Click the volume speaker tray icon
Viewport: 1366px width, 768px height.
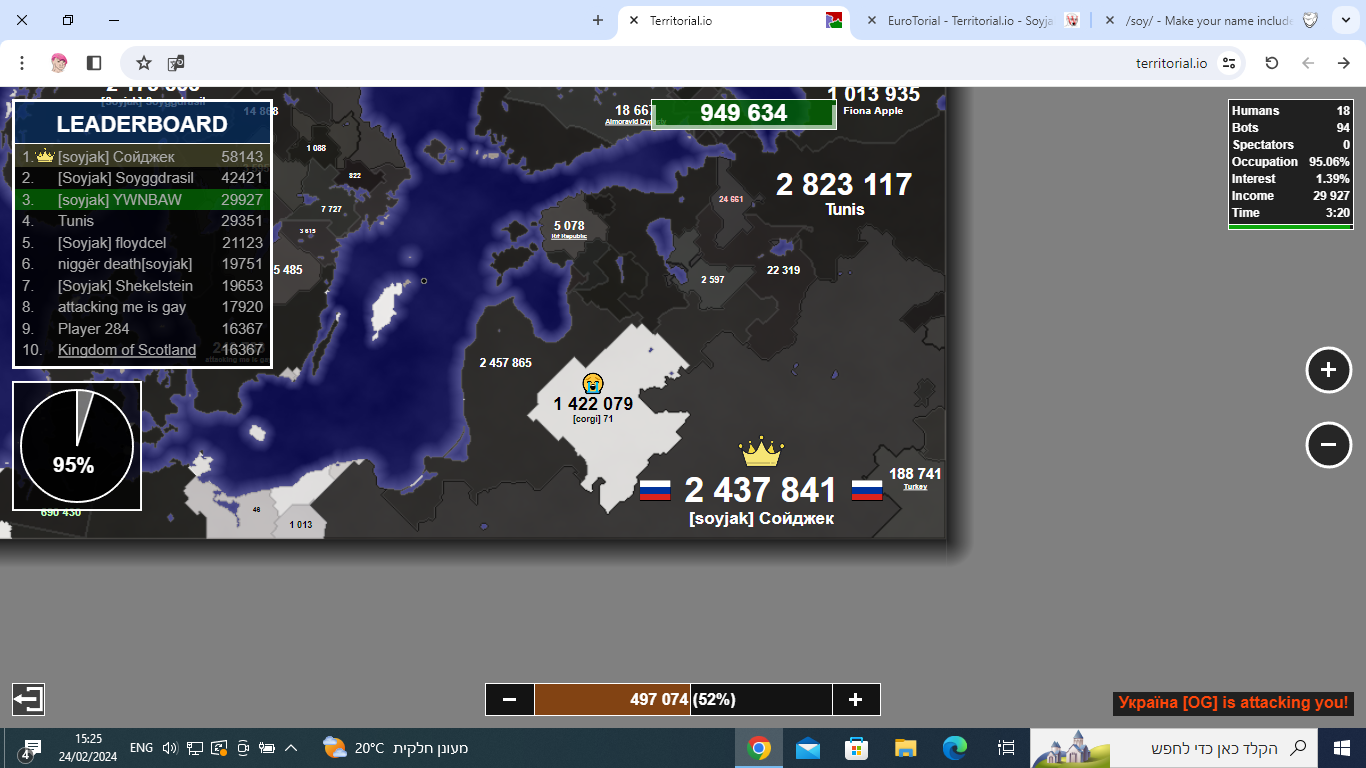pos(169,748)
